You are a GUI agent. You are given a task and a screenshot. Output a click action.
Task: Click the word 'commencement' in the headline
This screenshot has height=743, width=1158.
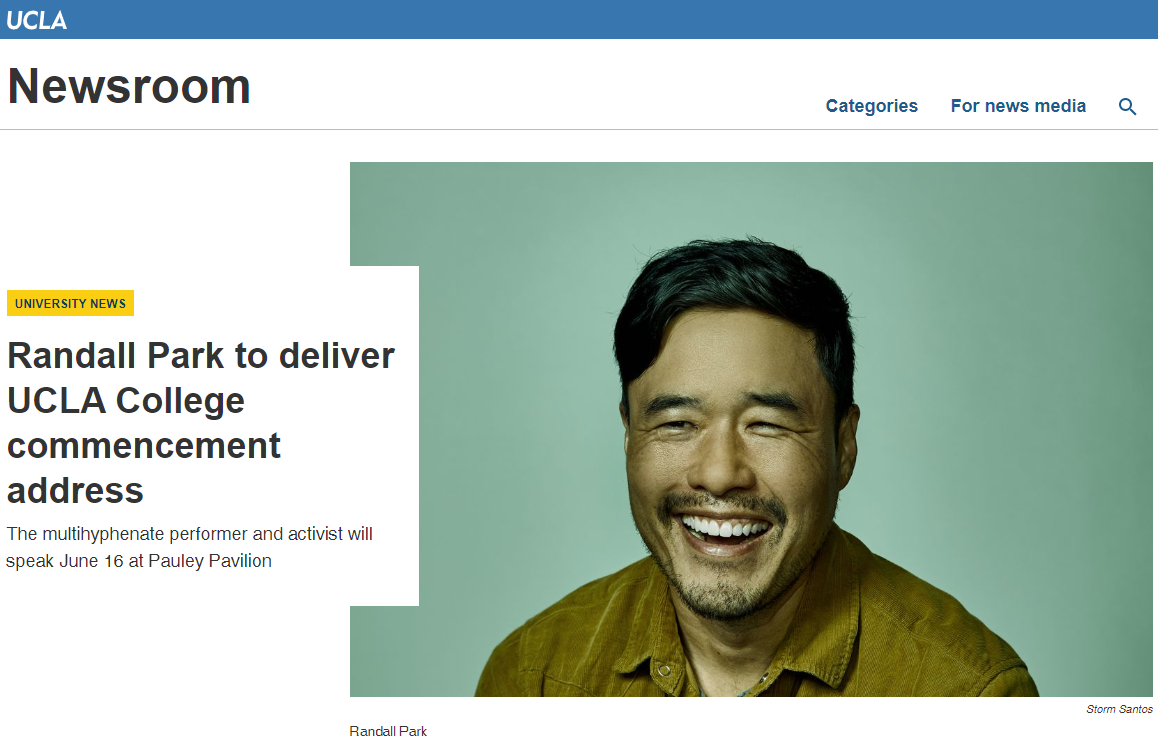point(144,446)
